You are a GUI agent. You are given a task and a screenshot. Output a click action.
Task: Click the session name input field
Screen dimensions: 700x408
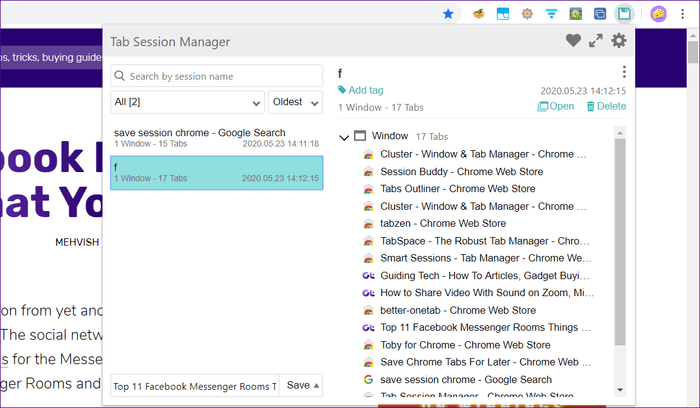tap(195, 386)
